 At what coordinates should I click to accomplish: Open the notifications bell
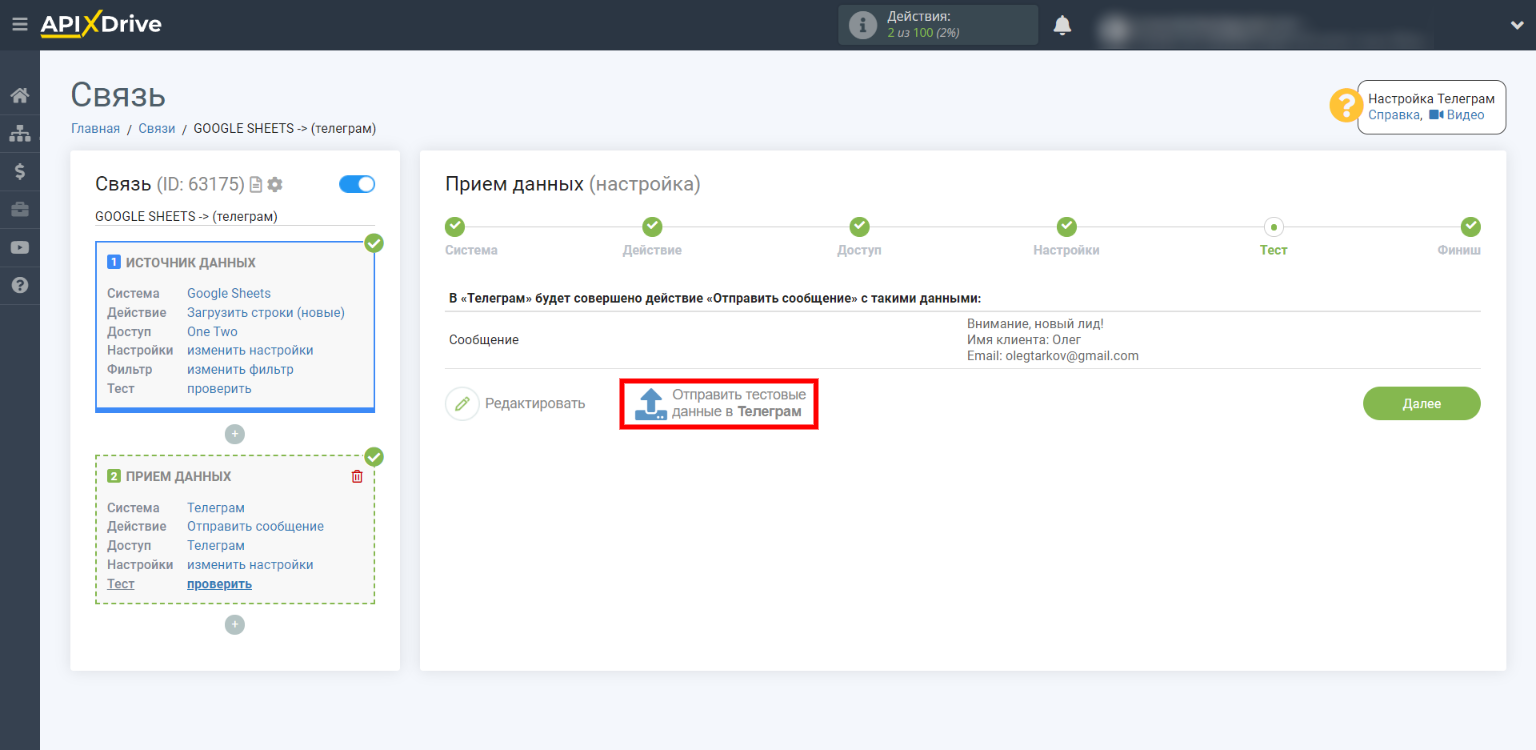coord(1062,26)
